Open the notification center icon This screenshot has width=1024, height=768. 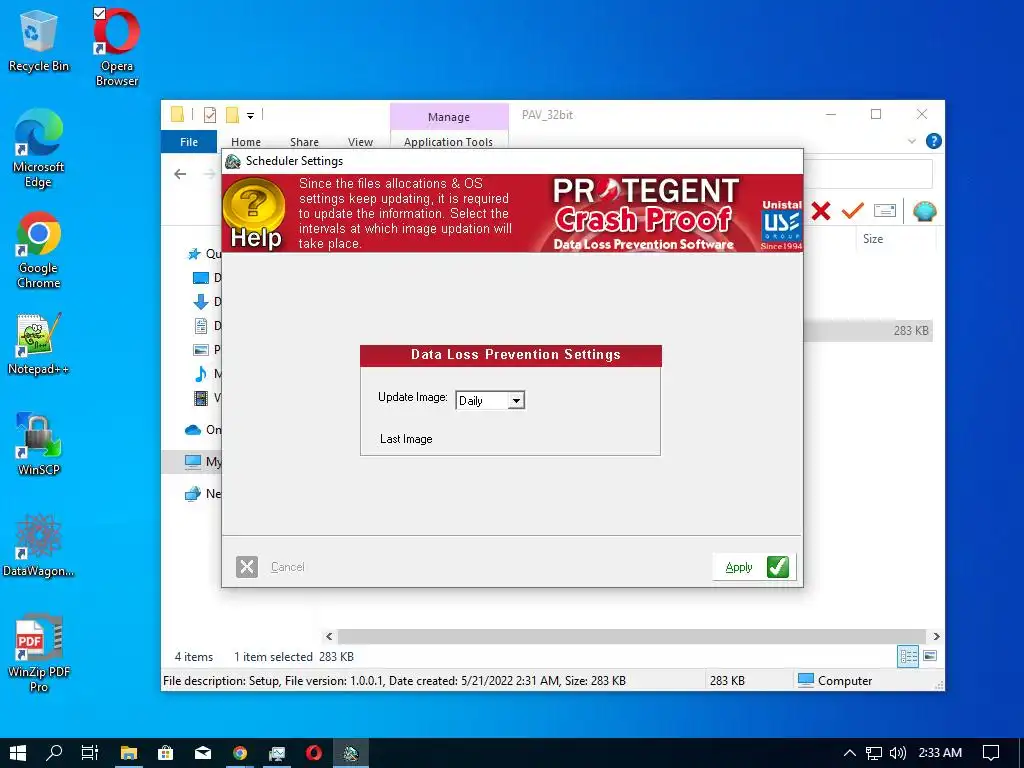[x=991, y=753]
